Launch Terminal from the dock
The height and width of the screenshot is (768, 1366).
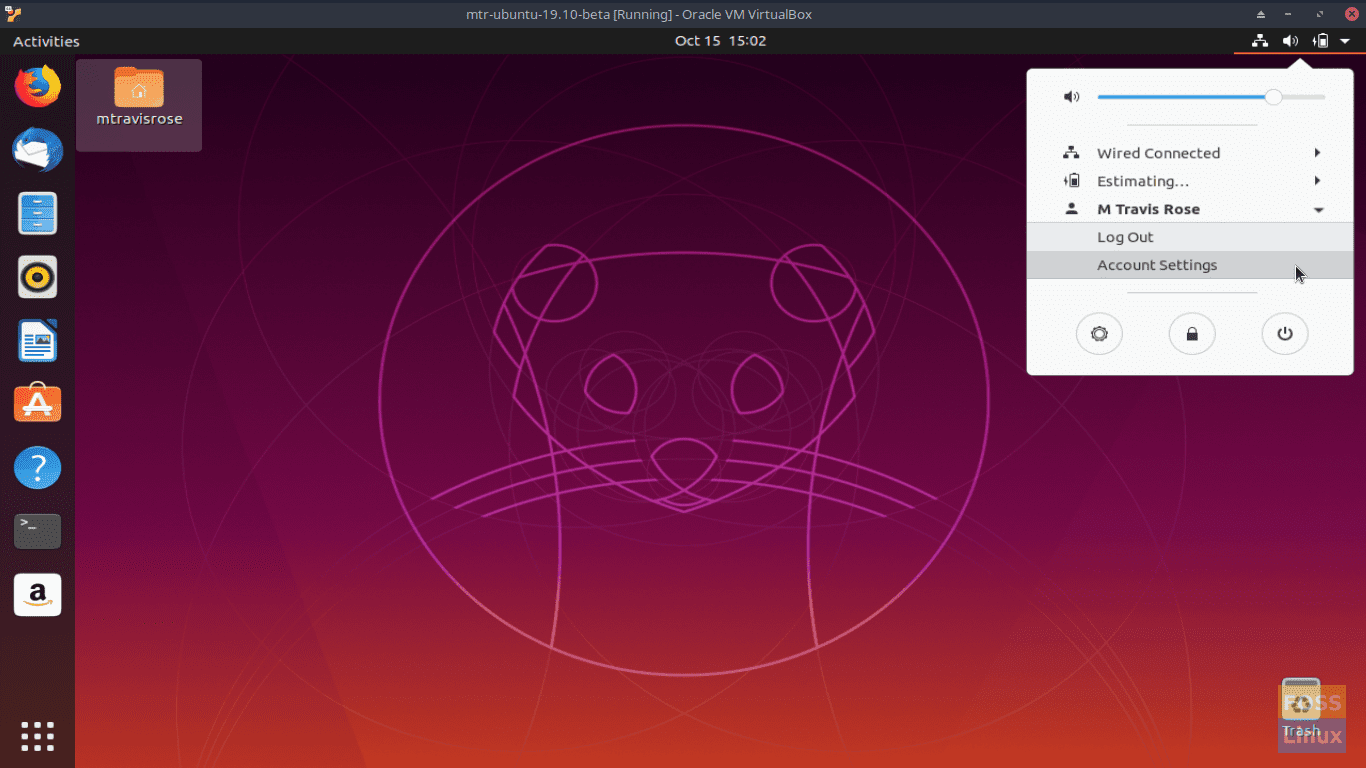(x=38, y=531)
